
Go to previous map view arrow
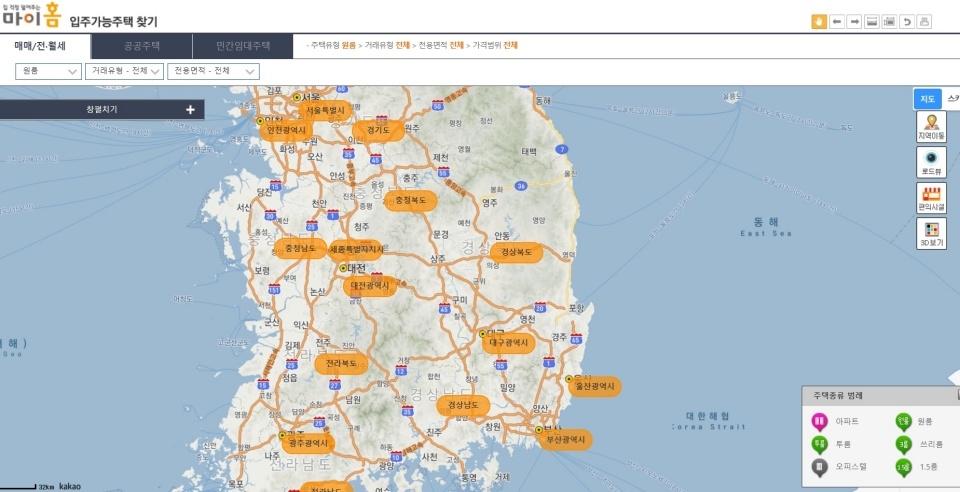(836, 22)
